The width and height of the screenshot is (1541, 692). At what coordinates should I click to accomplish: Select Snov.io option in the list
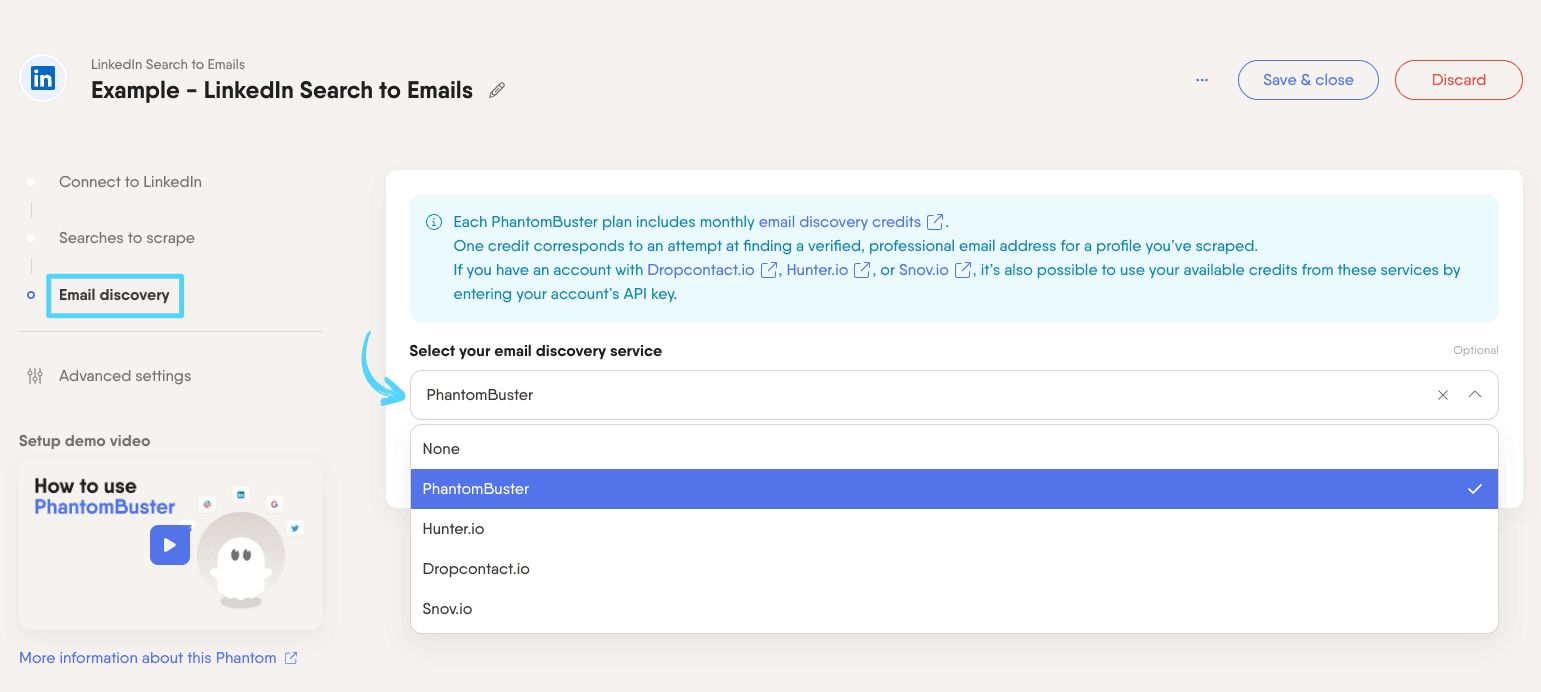click(447, 609)
